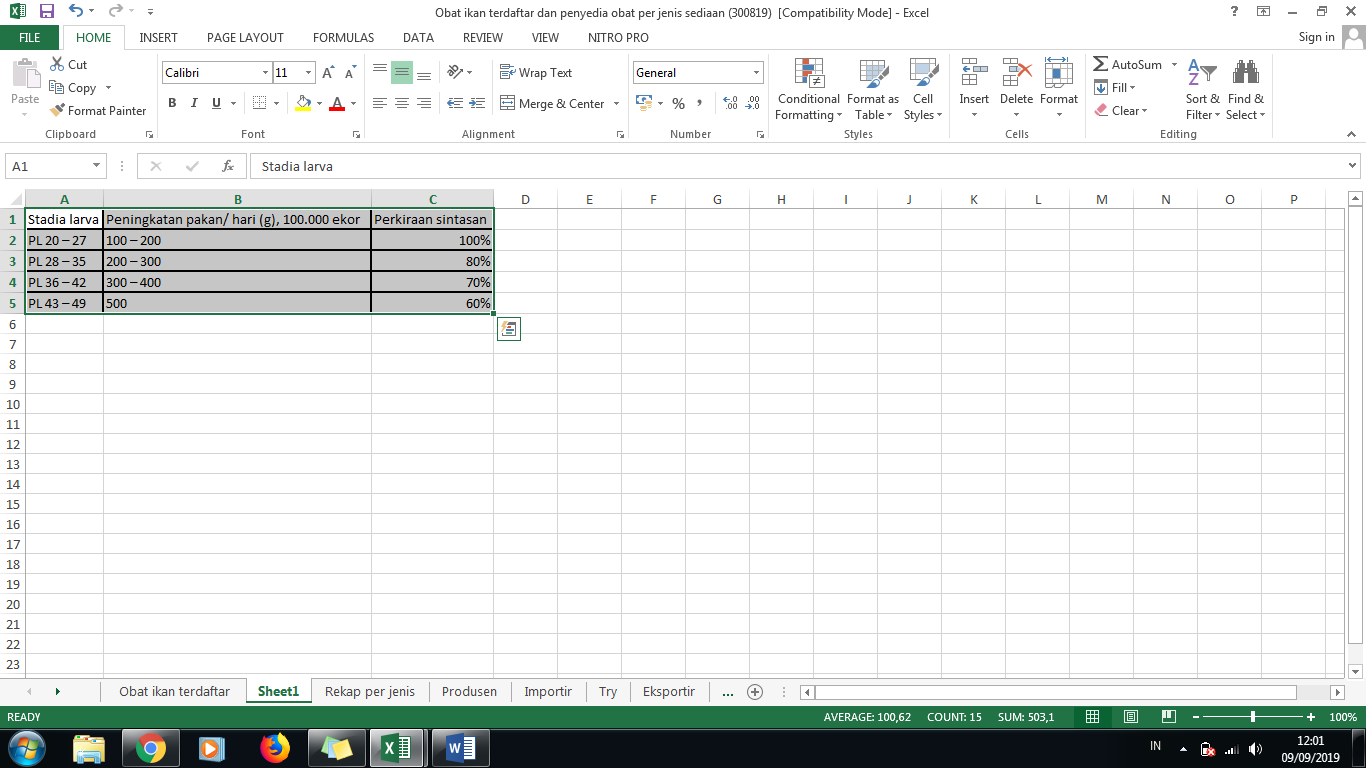This screenshot has width=1366, height=768.
Task: Click the Merge & Center icon
Action: click(507, 103)
